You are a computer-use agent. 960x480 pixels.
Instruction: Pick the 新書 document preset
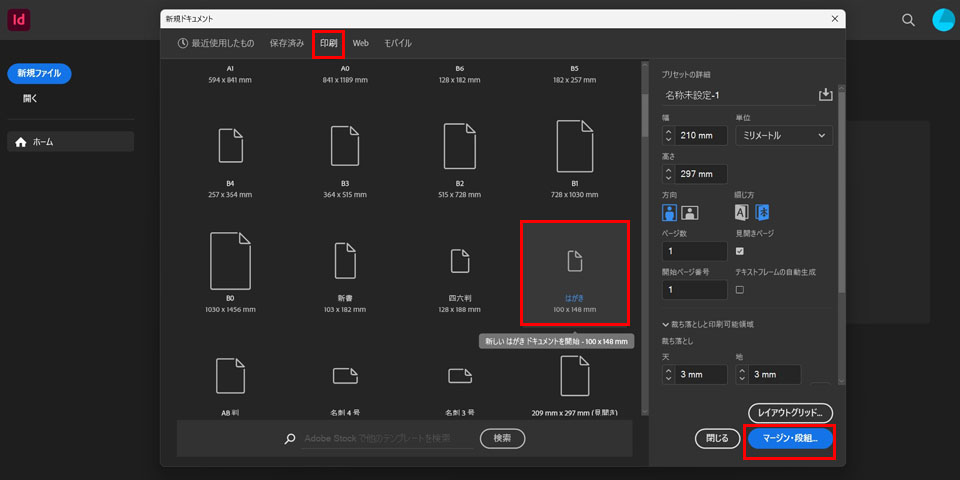point(344,268)
